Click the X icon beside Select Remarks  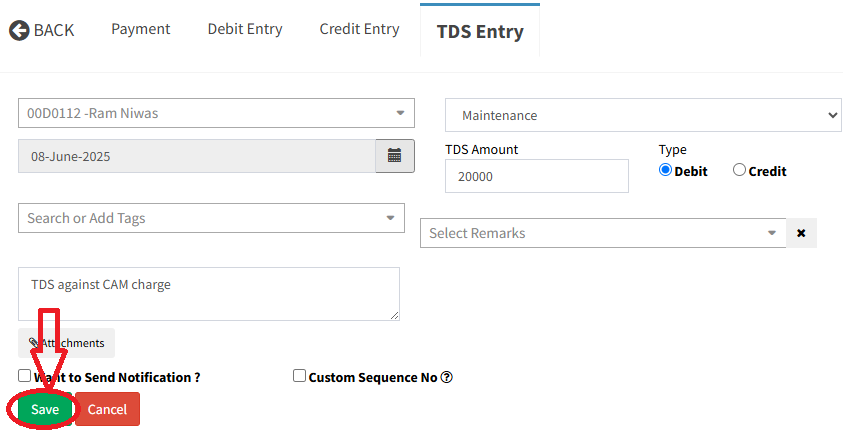(801, 233)
